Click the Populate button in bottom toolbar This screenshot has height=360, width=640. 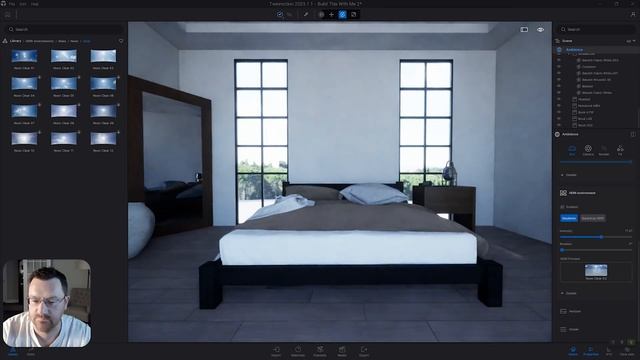(x=320, y=351)
